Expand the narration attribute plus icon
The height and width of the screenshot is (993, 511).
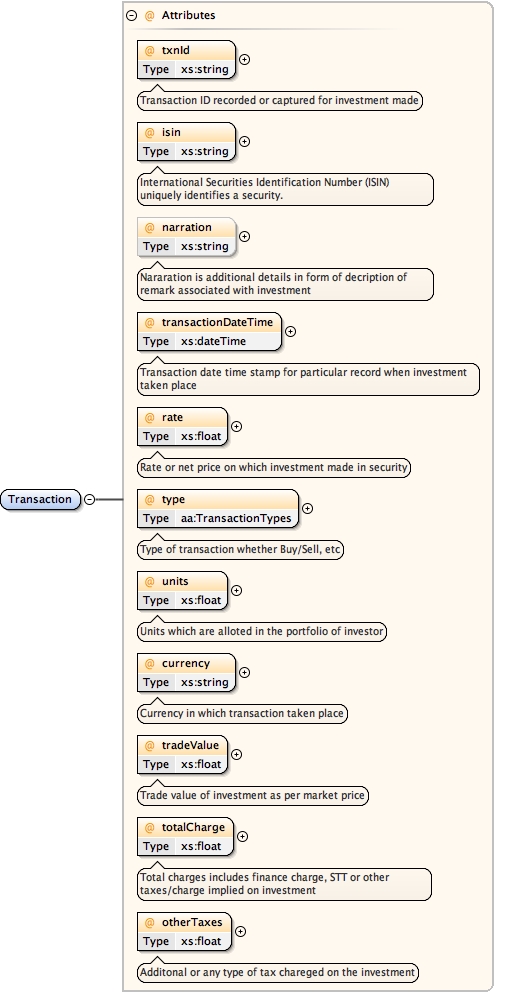point(244,237)
